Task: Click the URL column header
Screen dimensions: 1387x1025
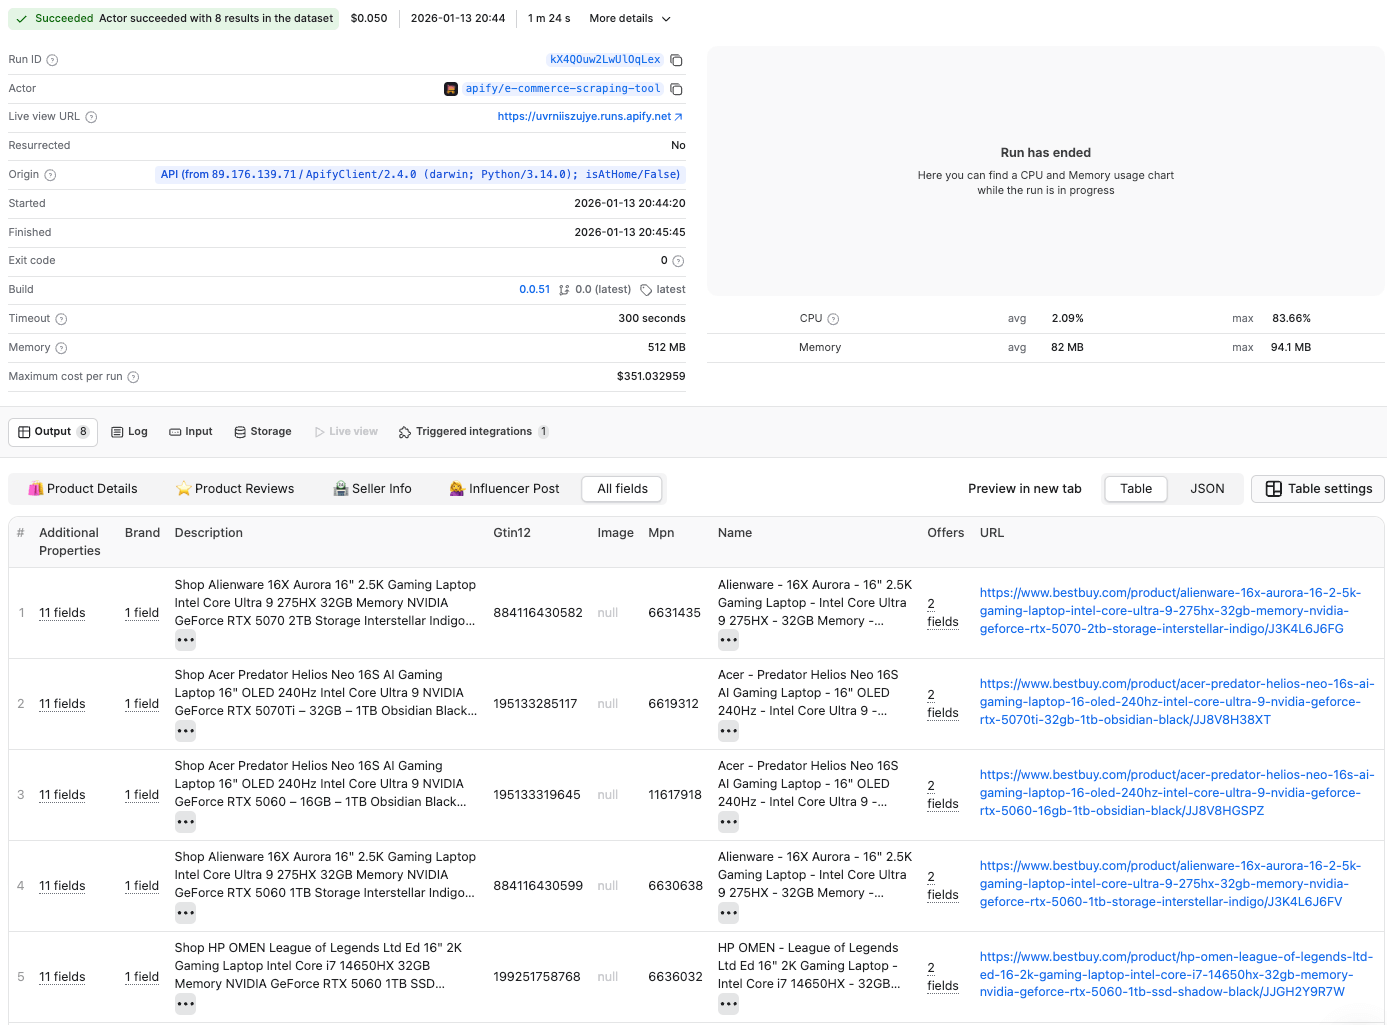Action: click(x=992, y=533)
